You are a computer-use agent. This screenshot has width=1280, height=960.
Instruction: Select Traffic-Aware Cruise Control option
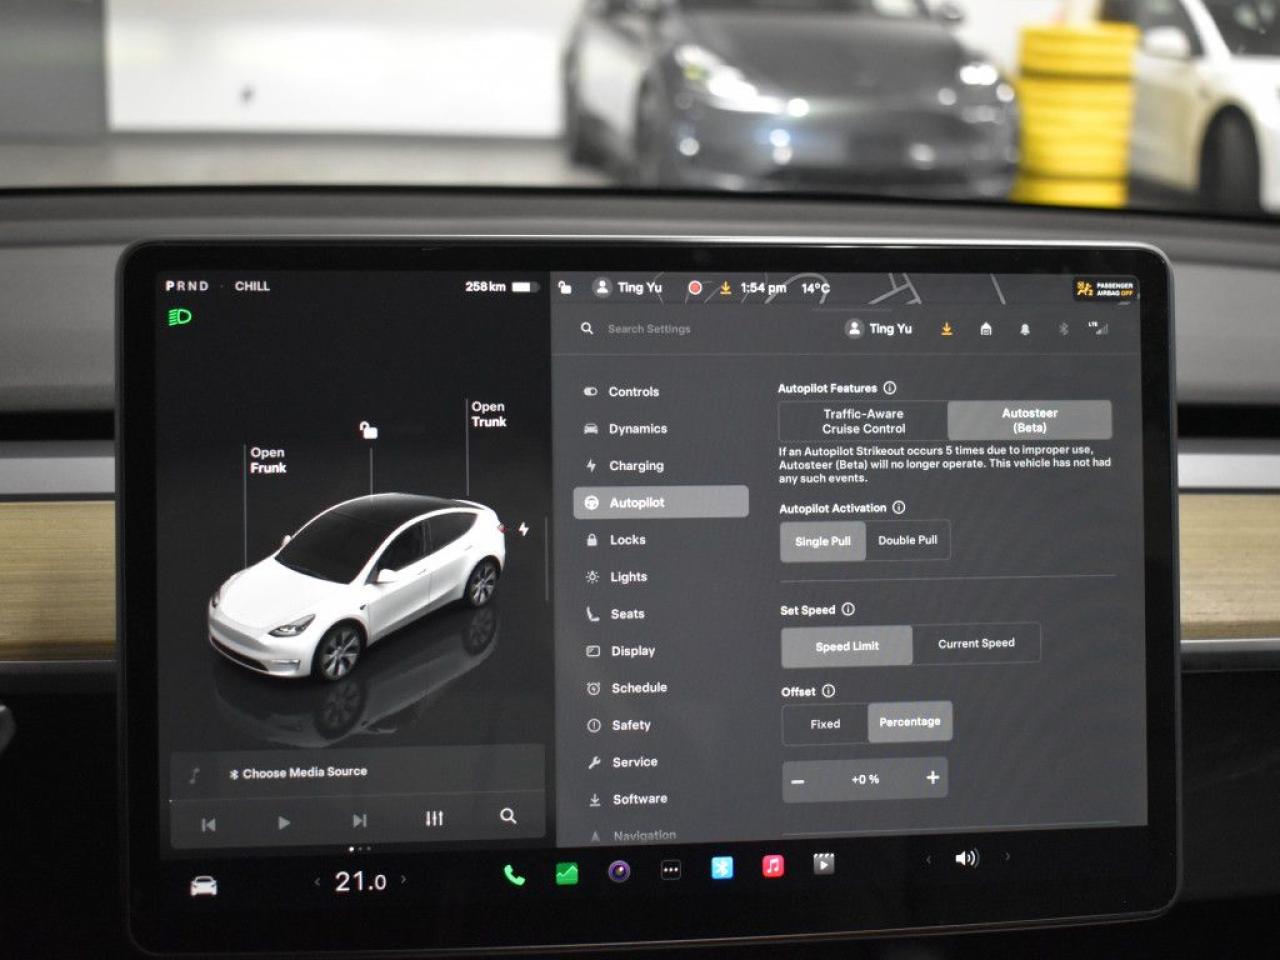point(863,421)
